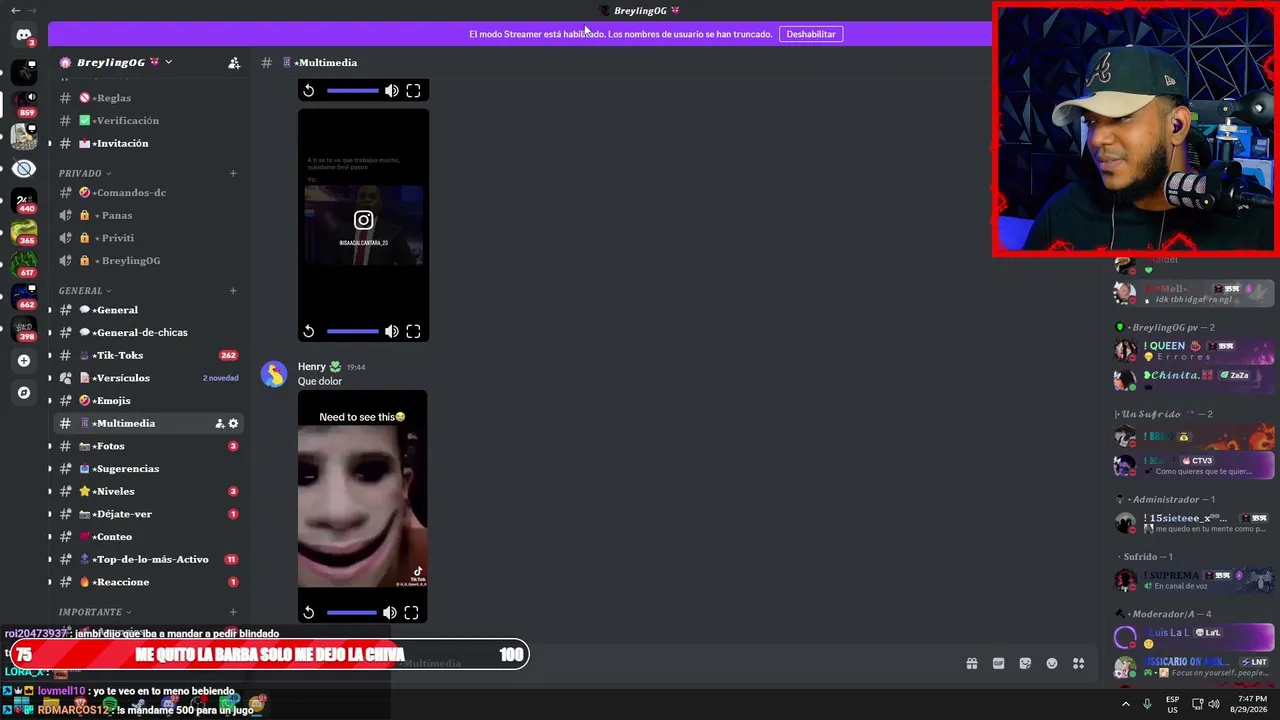Mute the Need to see this video

(x=389, y=612)
